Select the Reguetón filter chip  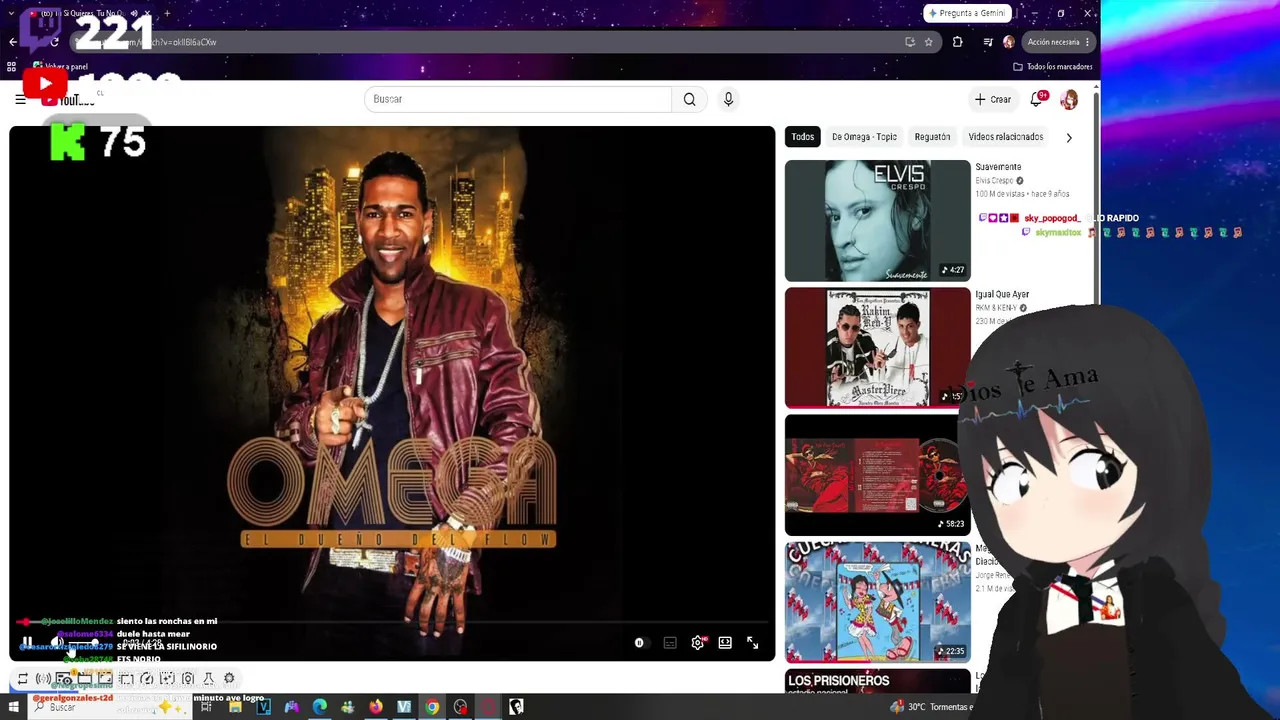pos(932,137)
